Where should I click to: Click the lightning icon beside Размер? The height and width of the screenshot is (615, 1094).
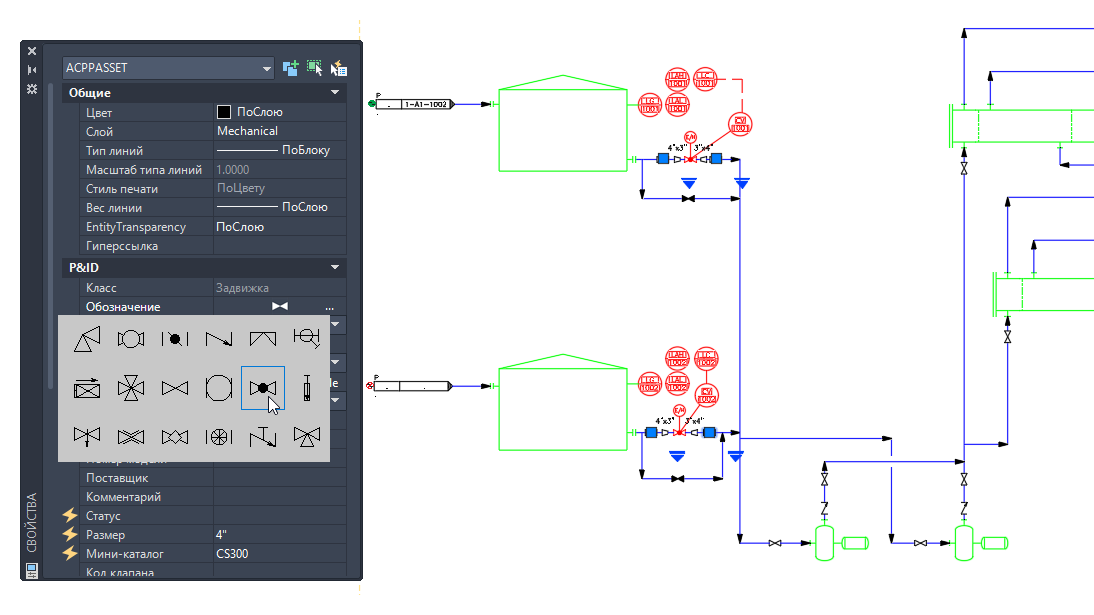(70, 534)
